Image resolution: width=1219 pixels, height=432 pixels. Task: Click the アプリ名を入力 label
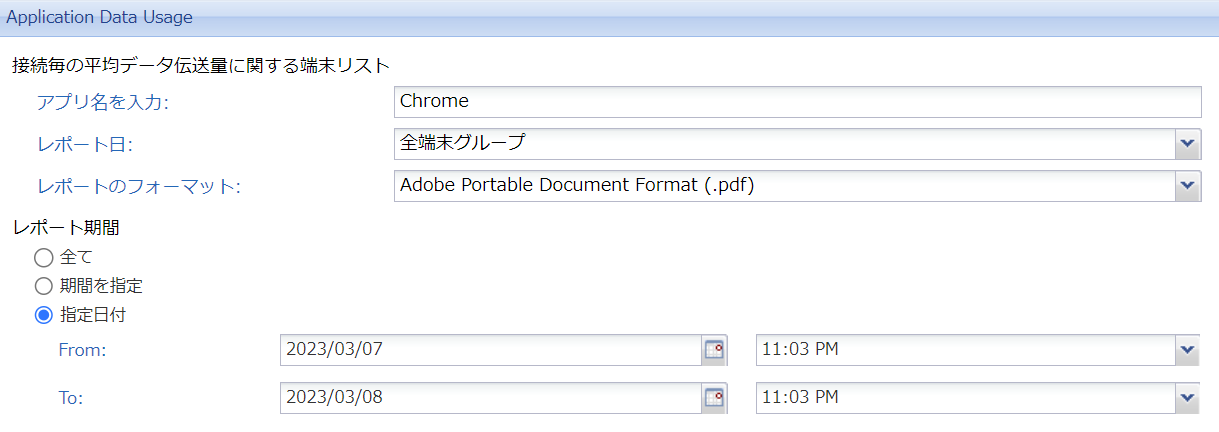click(x=103, y=102)
